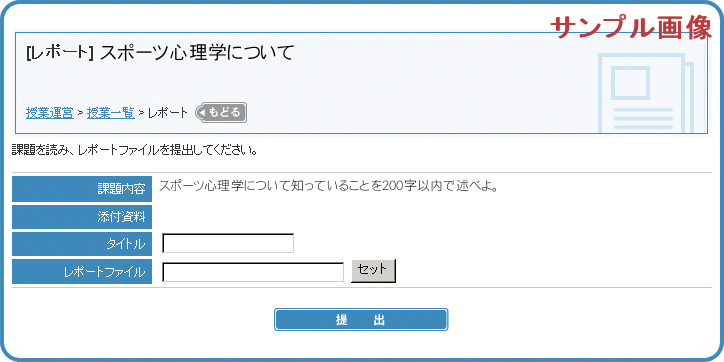Viewport: 724px width, 362px height.
Task: Click the instruction text 課題を読み、レポートファイルを提出してください
Action: pyautogui.click(x=134, y=151)
